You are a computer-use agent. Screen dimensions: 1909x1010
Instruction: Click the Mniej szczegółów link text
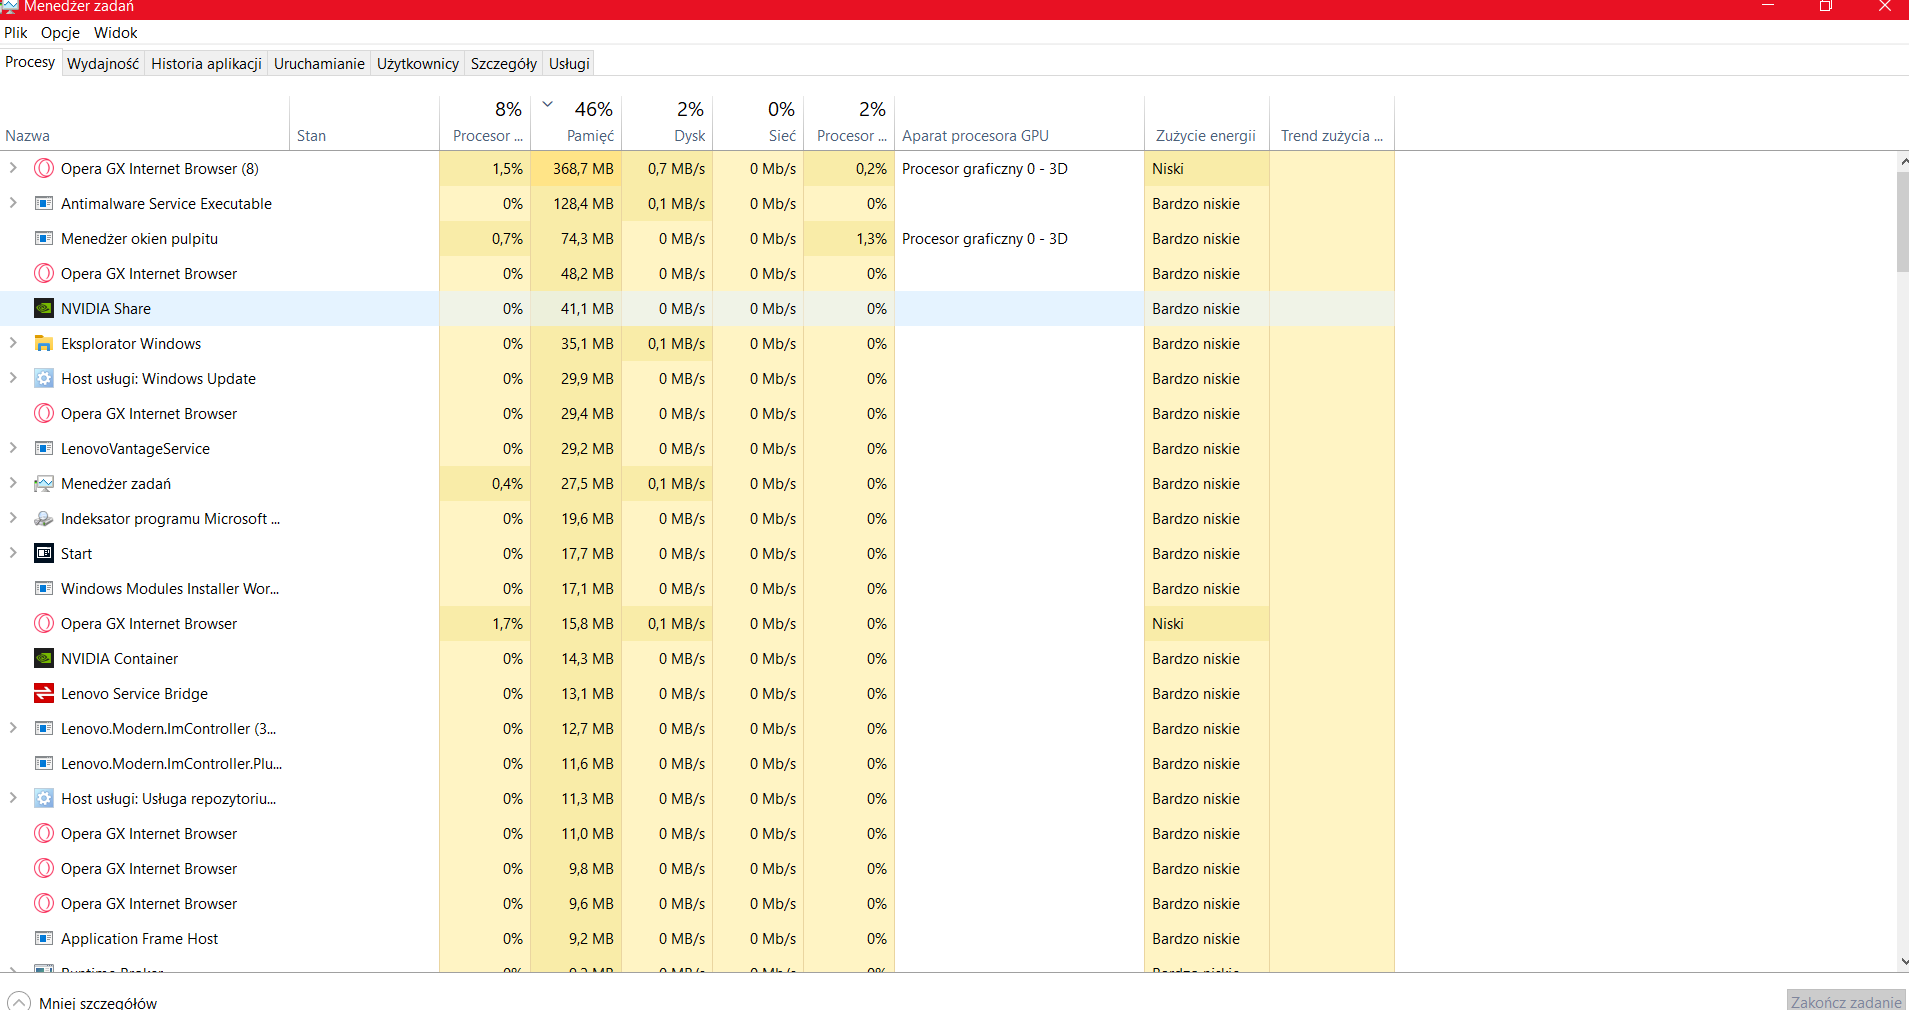[x=98, y=1003]
